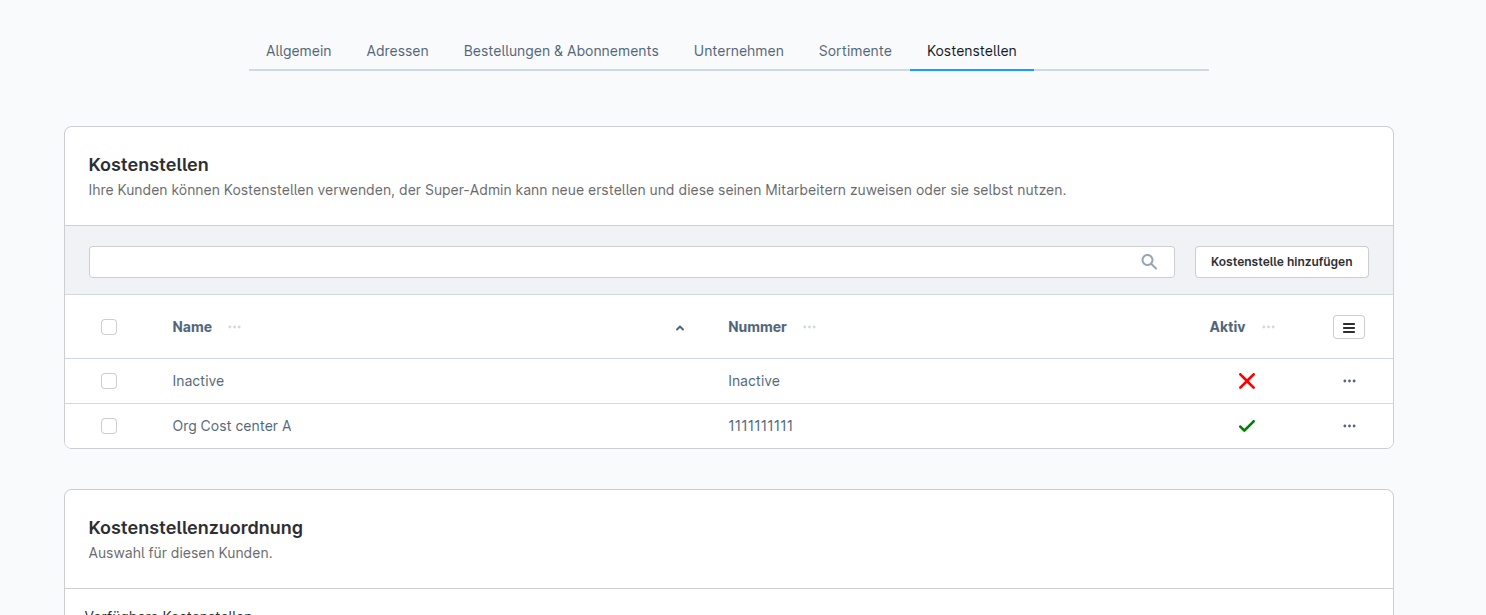Toggle Name column sort arrow
1486x615 pixels.
click(680, 328)
